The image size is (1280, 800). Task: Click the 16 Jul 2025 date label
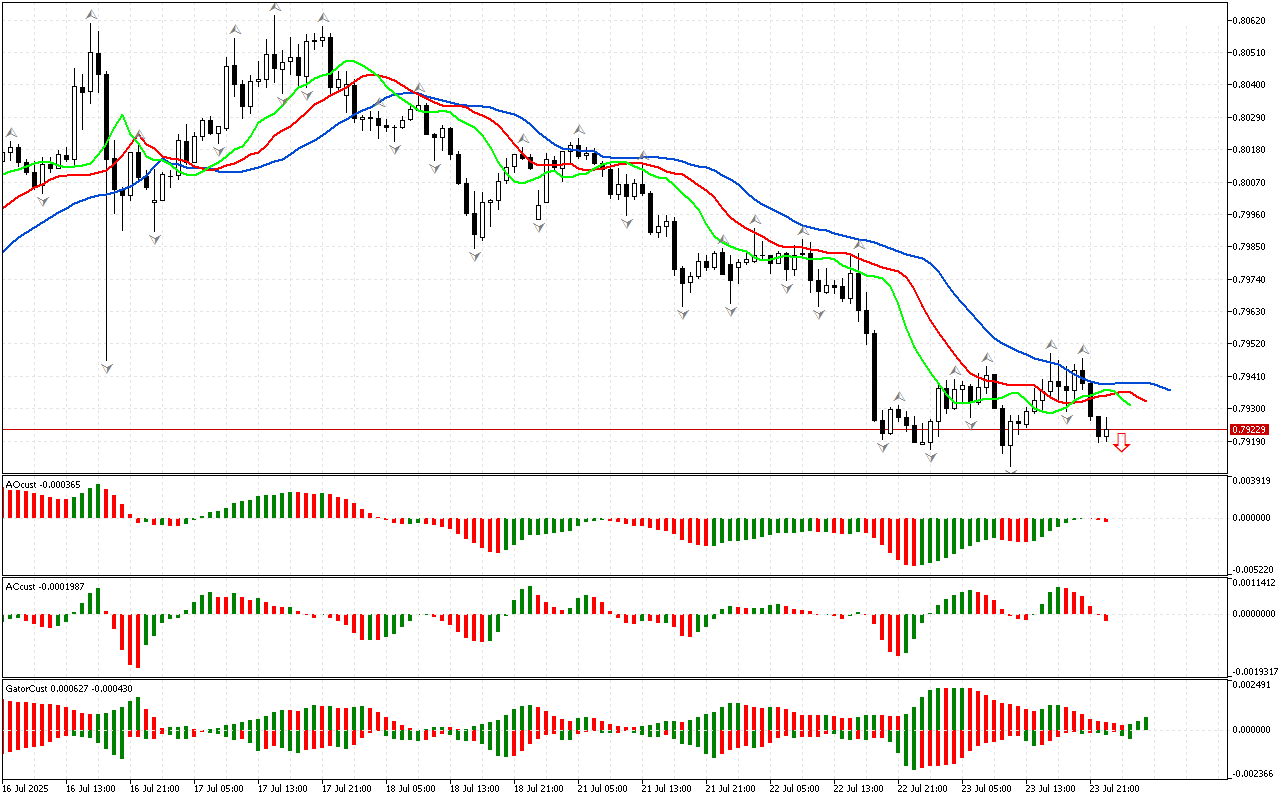pyautogui.click(x=26, y=788)
